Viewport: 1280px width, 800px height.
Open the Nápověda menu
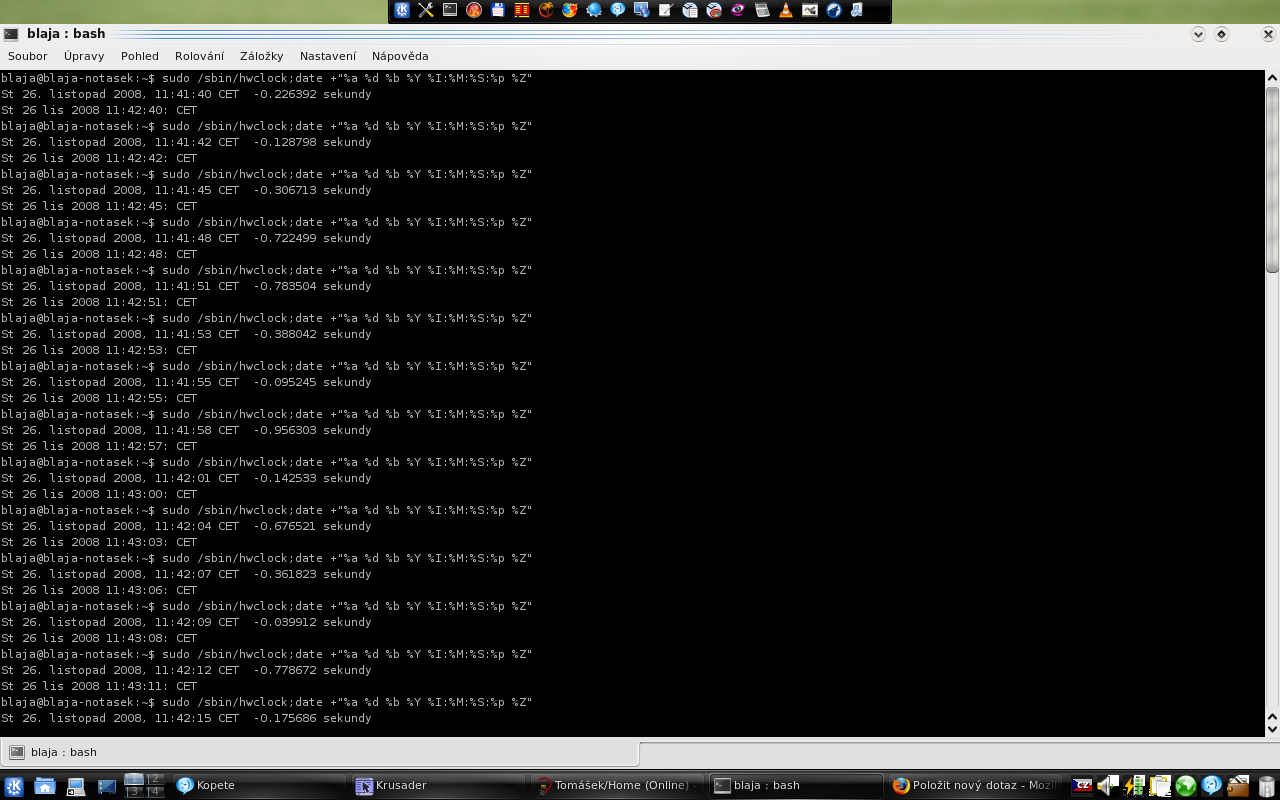tap(400, 56)
